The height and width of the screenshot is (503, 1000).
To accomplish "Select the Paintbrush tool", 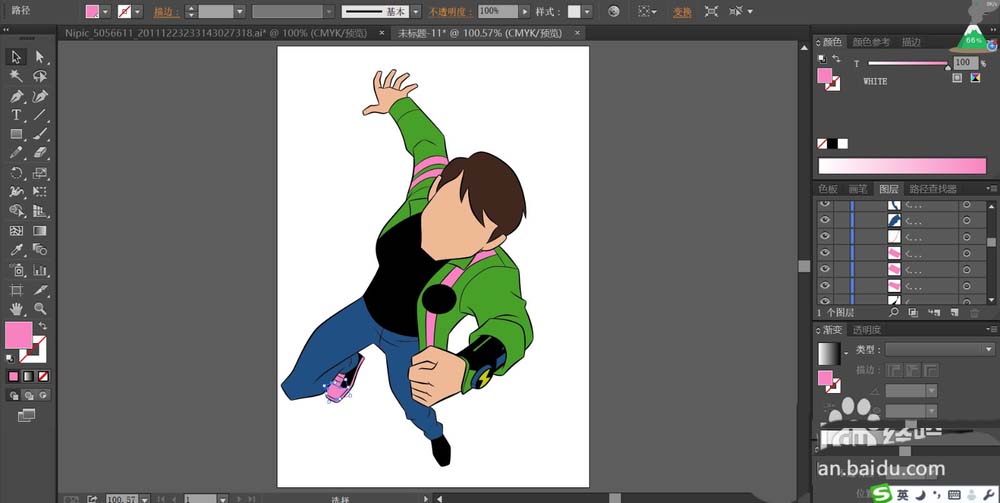I will click(40, 134).
